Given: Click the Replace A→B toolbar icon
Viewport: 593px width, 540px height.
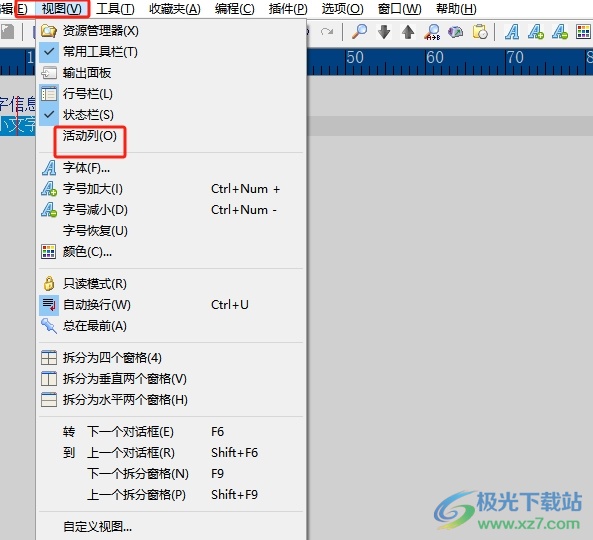Looking at the screenshot, I should tap(432, 32).
